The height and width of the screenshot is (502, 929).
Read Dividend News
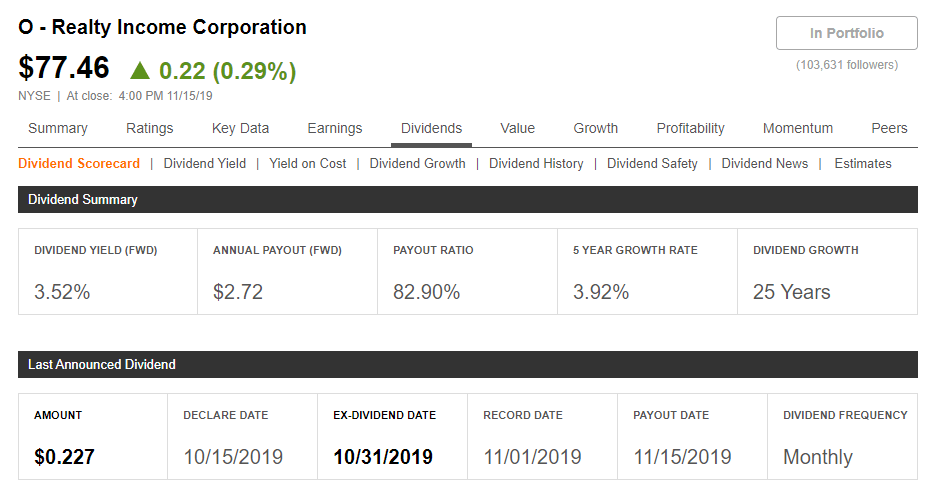(x=764, y=163)
